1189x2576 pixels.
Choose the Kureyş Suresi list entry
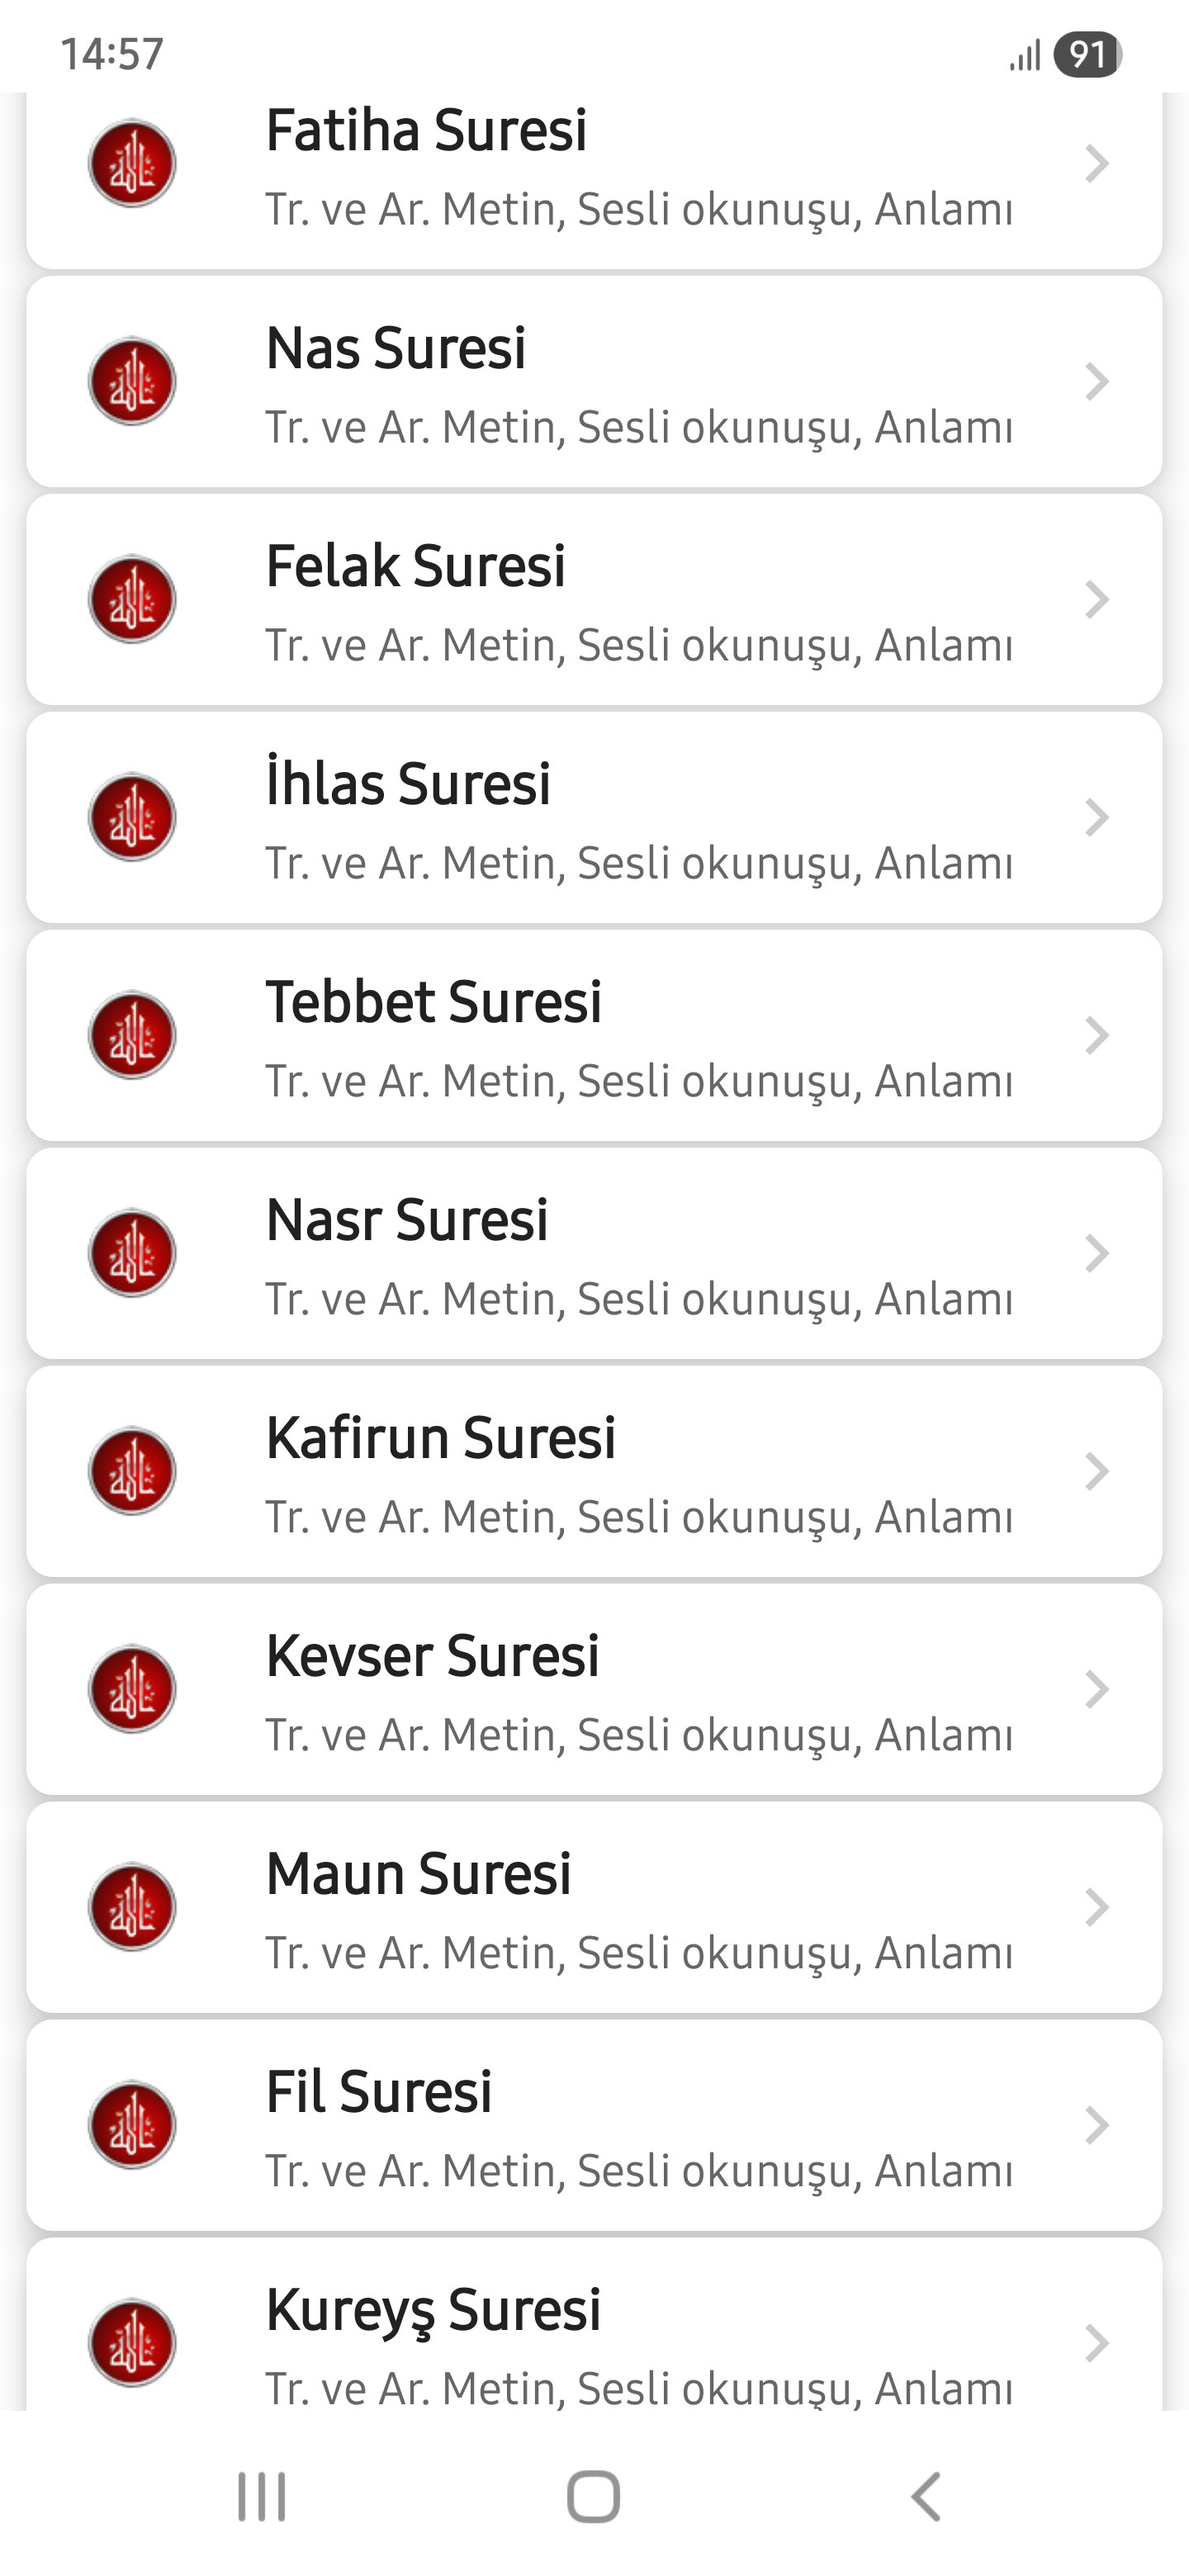coord(433,2310)
